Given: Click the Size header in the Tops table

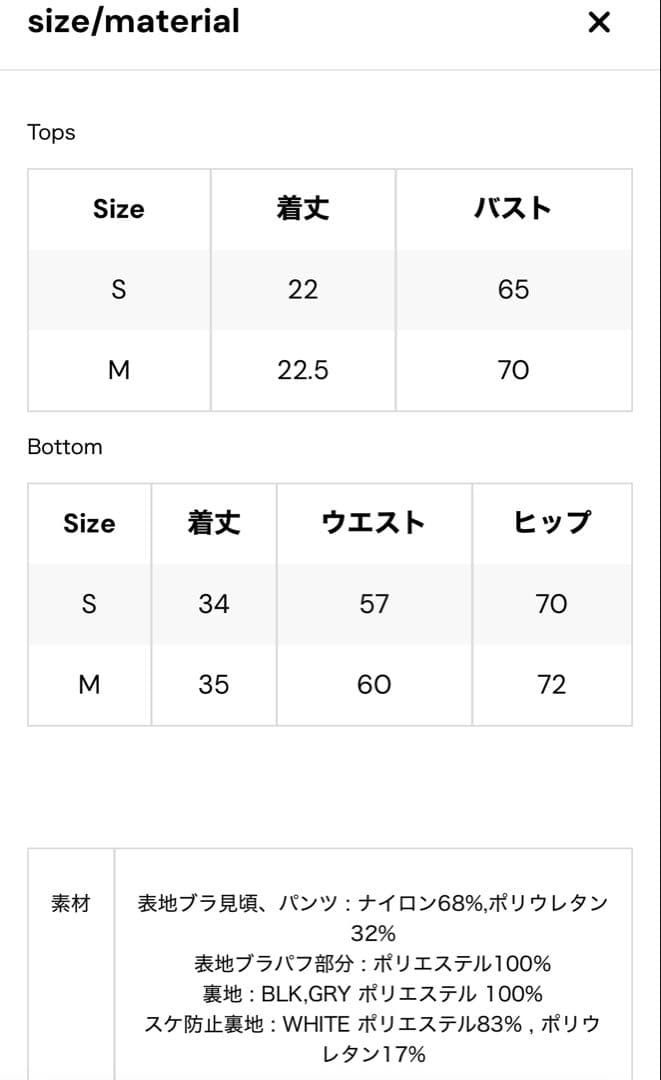Looking at the screenshot, I should (x=118, y=209).
